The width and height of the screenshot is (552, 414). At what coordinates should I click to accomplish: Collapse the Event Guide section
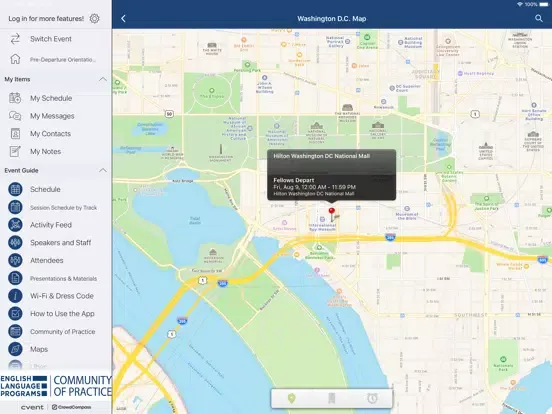coord(103,170)
